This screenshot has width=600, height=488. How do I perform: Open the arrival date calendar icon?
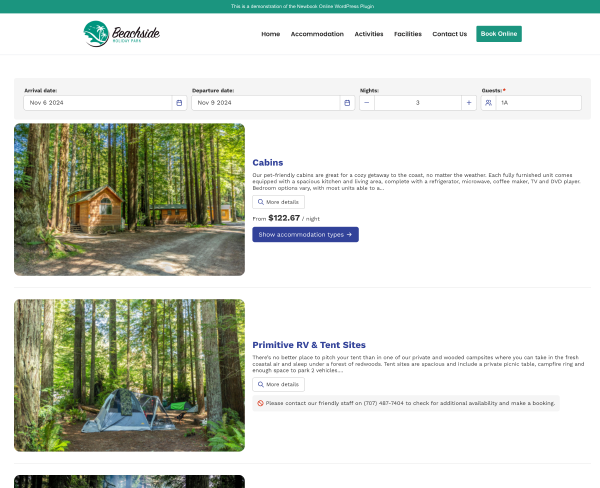pyautogui.click(x=179, y=103)
